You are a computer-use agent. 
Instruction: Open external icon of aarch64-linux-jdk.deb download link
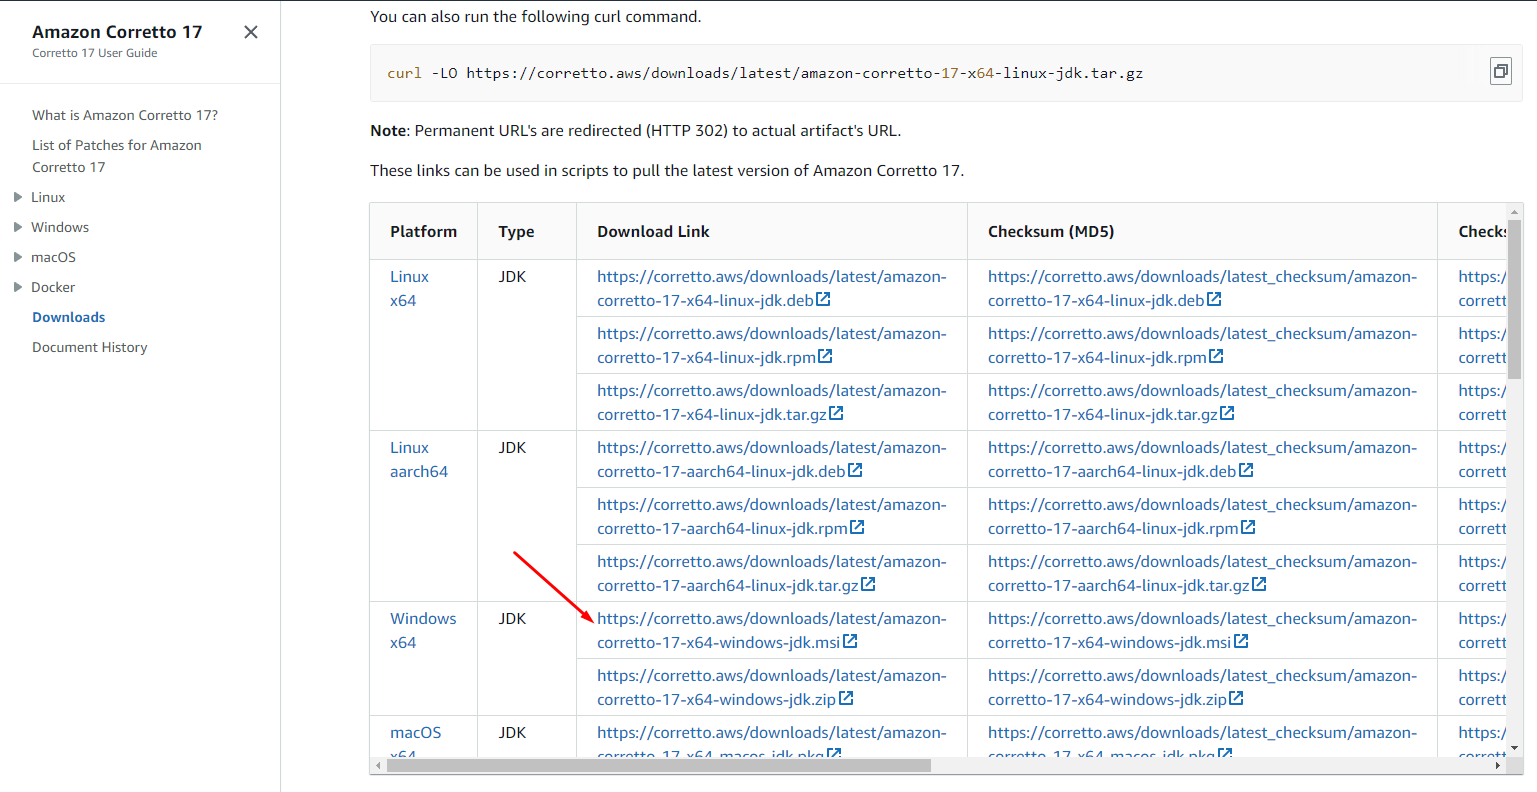855,470
